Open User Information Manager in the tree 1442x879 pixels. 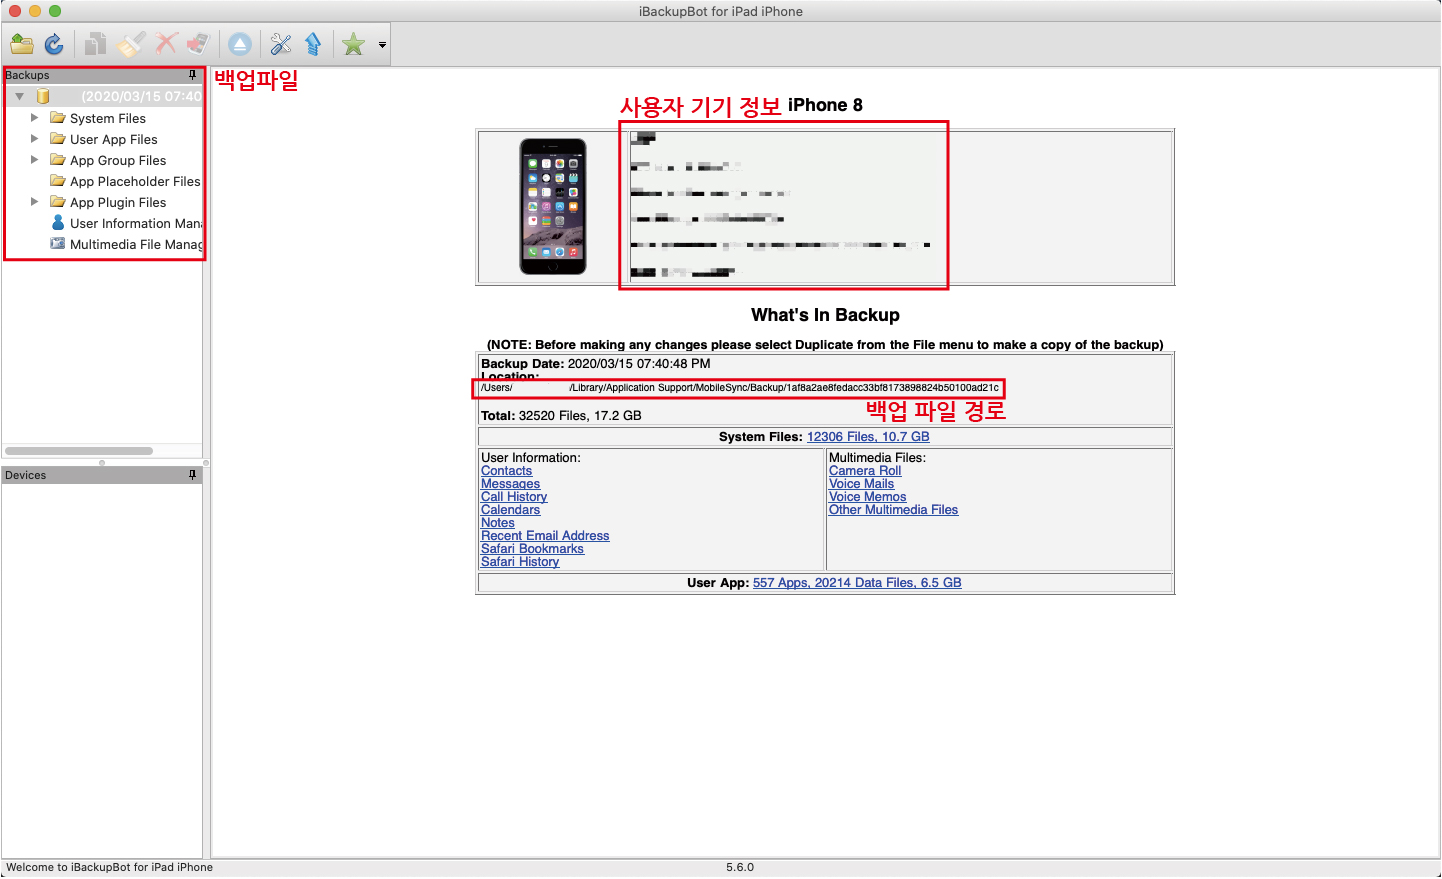[x=136, y=223]
